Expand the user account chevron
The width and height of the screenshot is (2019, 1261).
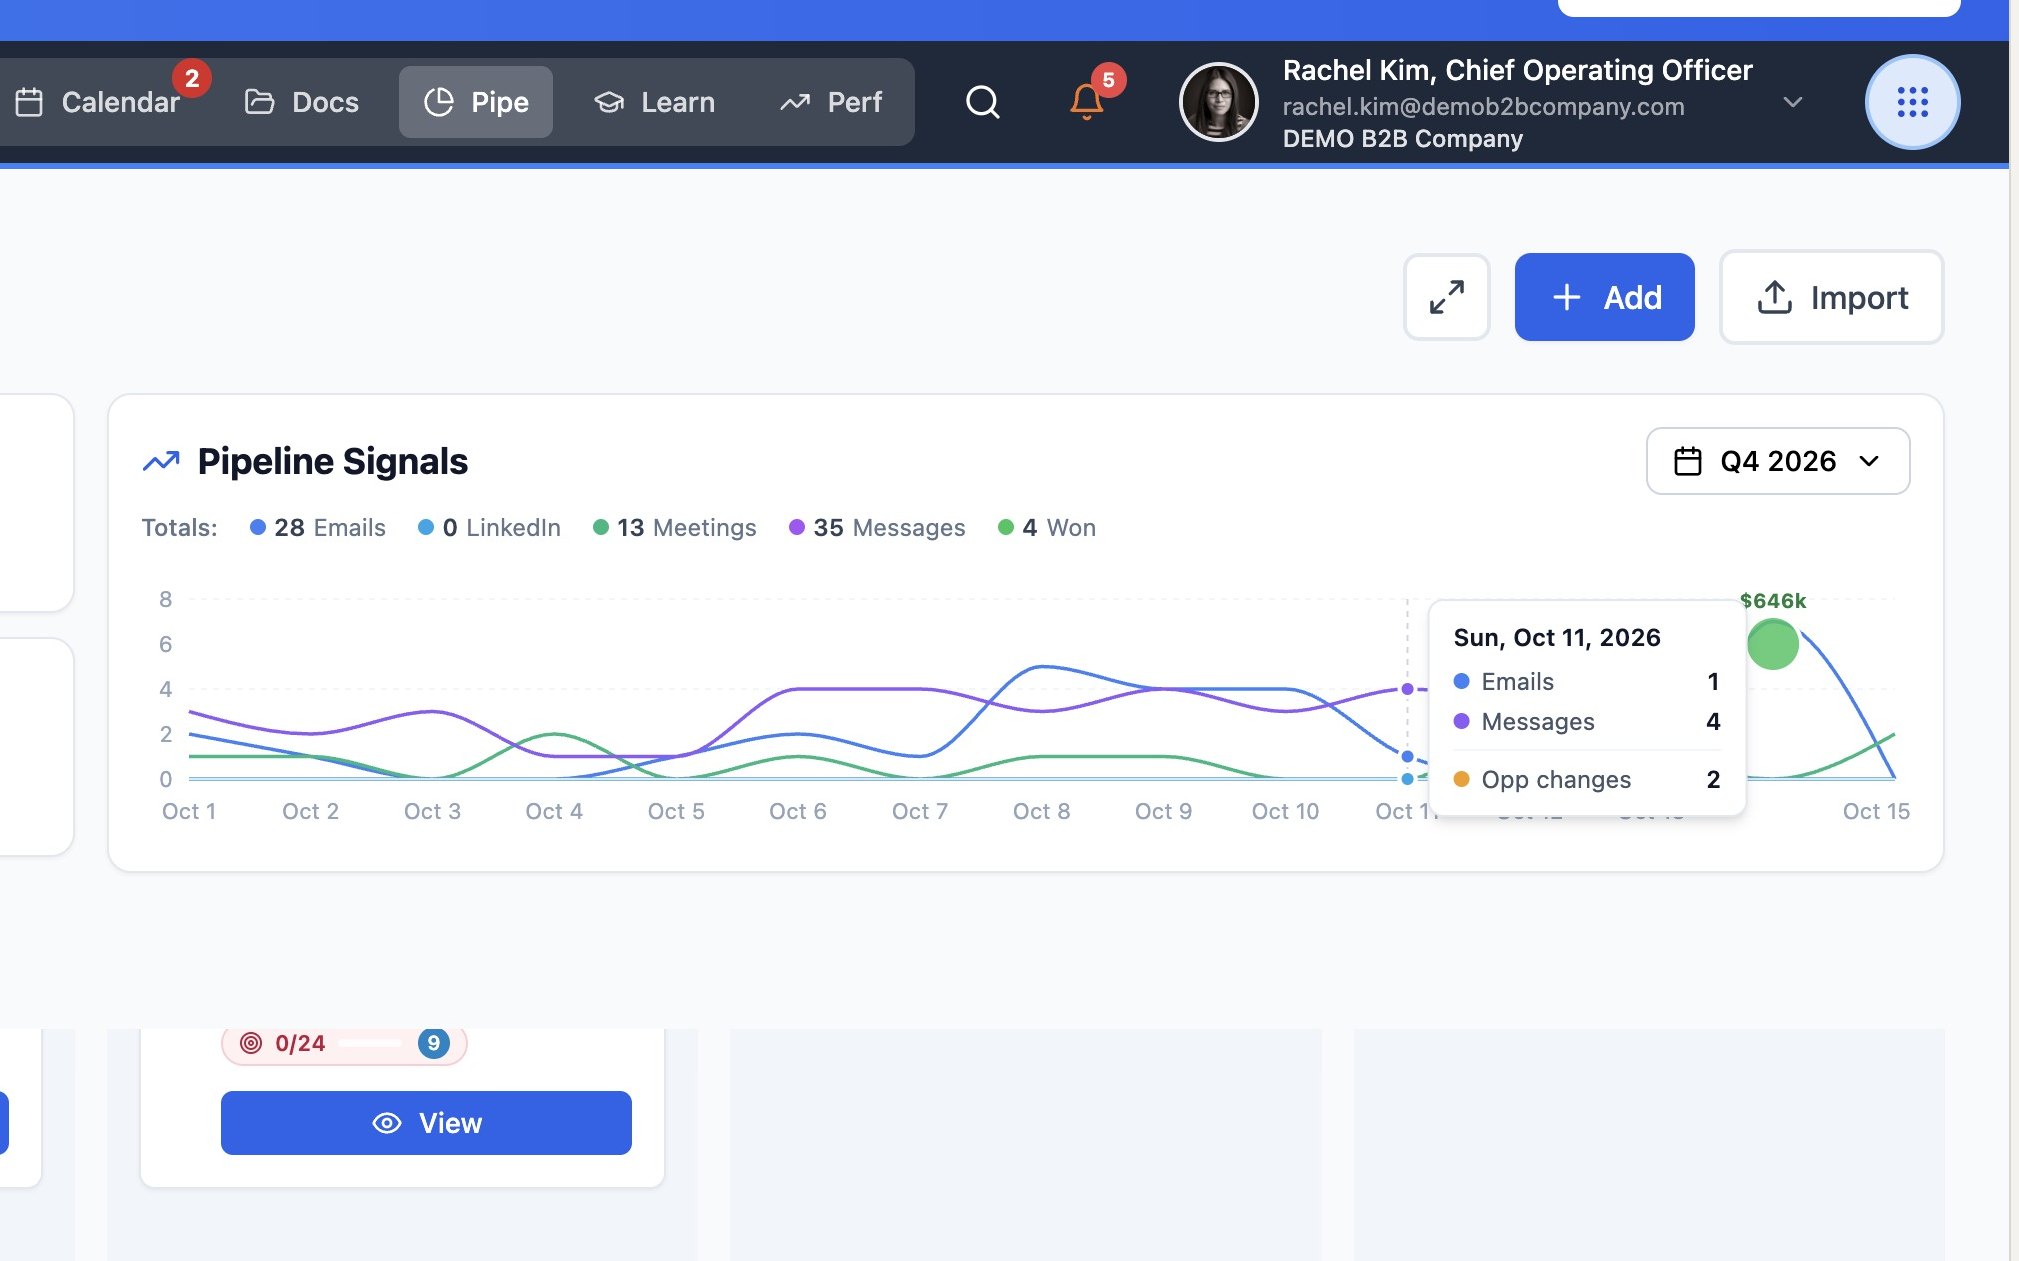coord(1793,102)
